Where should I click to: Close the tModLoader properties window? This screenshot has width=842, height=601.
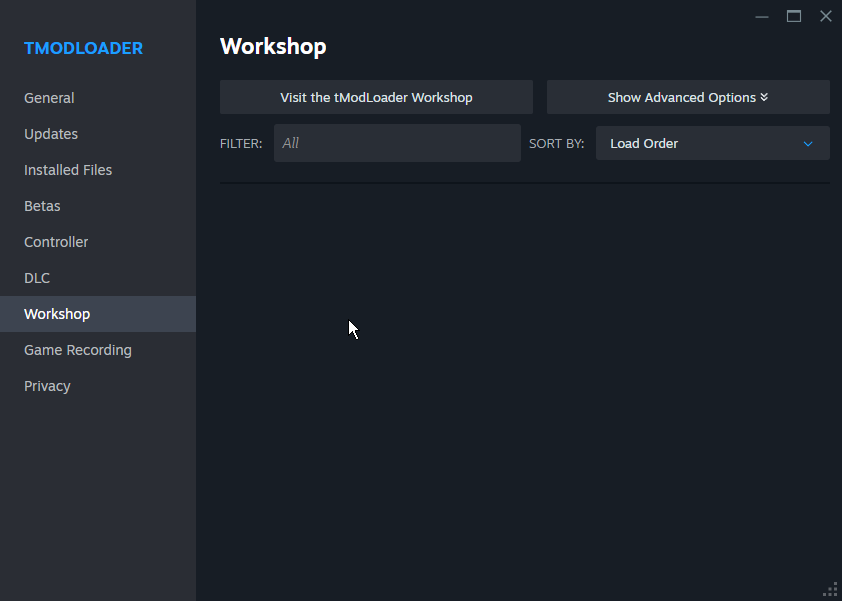click(x=826, y=16)
